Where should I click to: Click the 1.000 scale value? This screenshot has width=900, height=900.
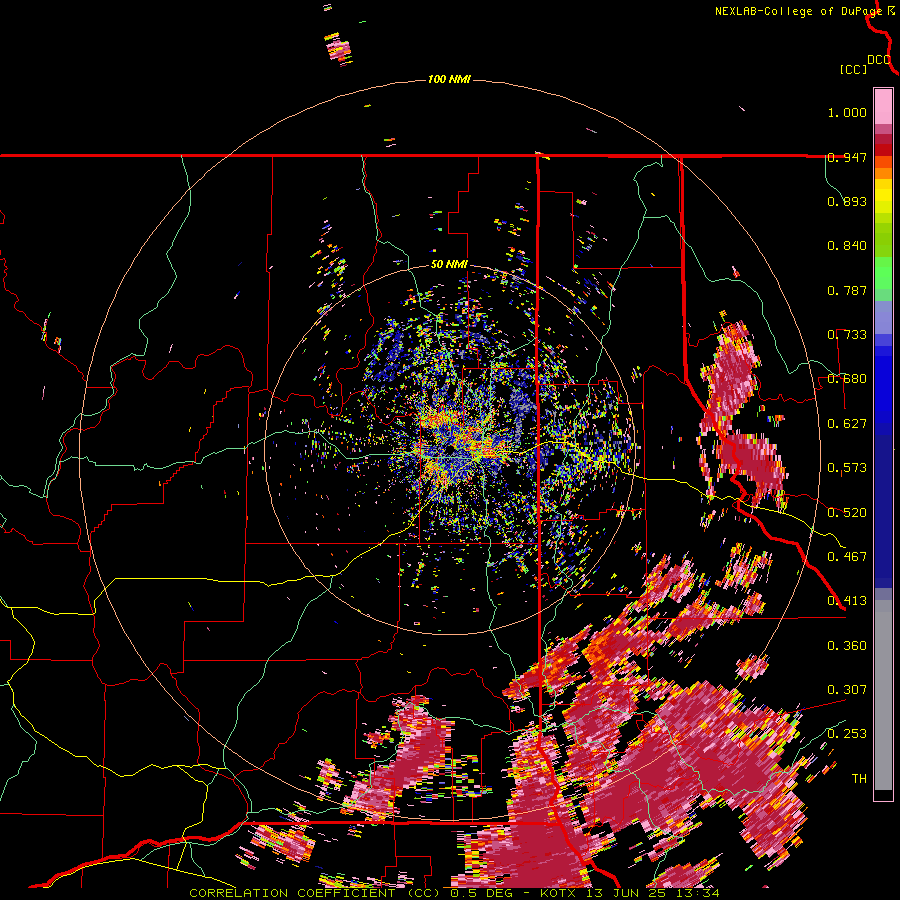(x=847, y=112)
